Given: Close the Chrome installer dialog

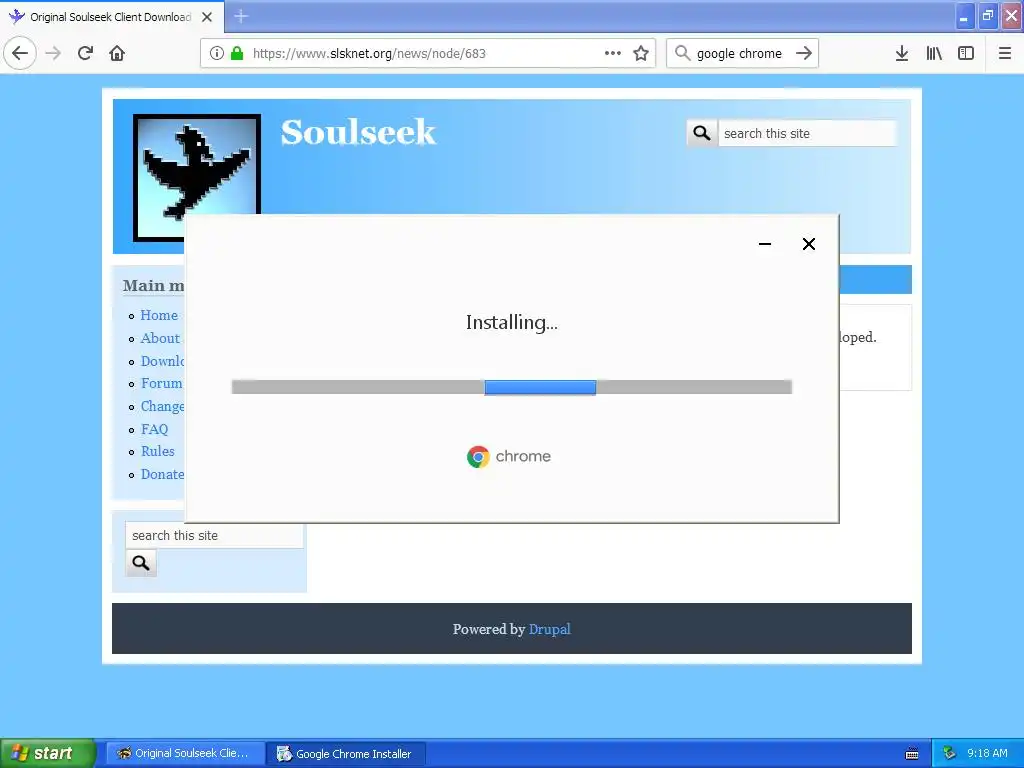Looking at the screenshot, I should tap(808, 244).
